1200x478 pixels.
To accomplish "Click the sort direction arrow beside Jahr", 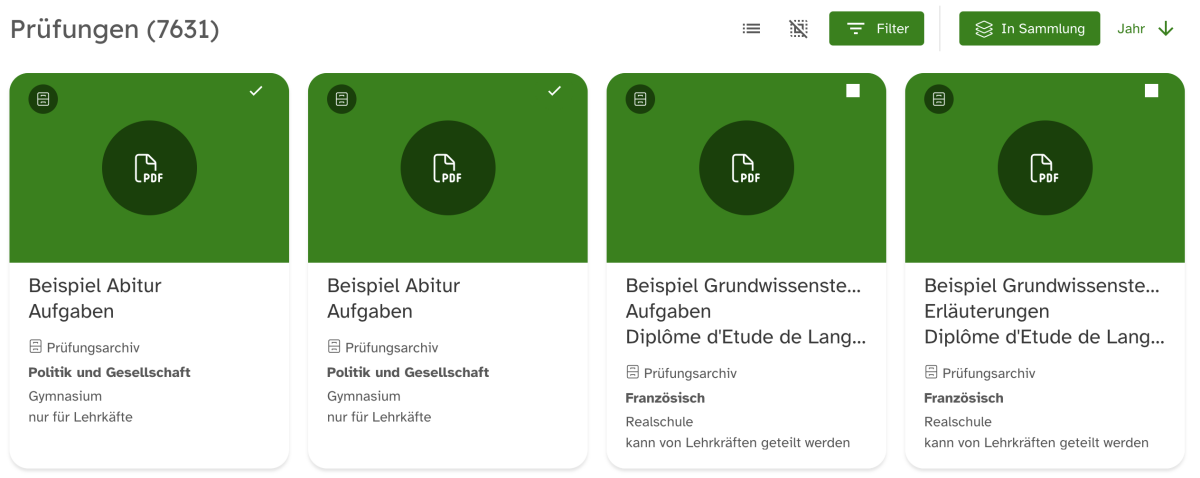I will (1165, 29).
